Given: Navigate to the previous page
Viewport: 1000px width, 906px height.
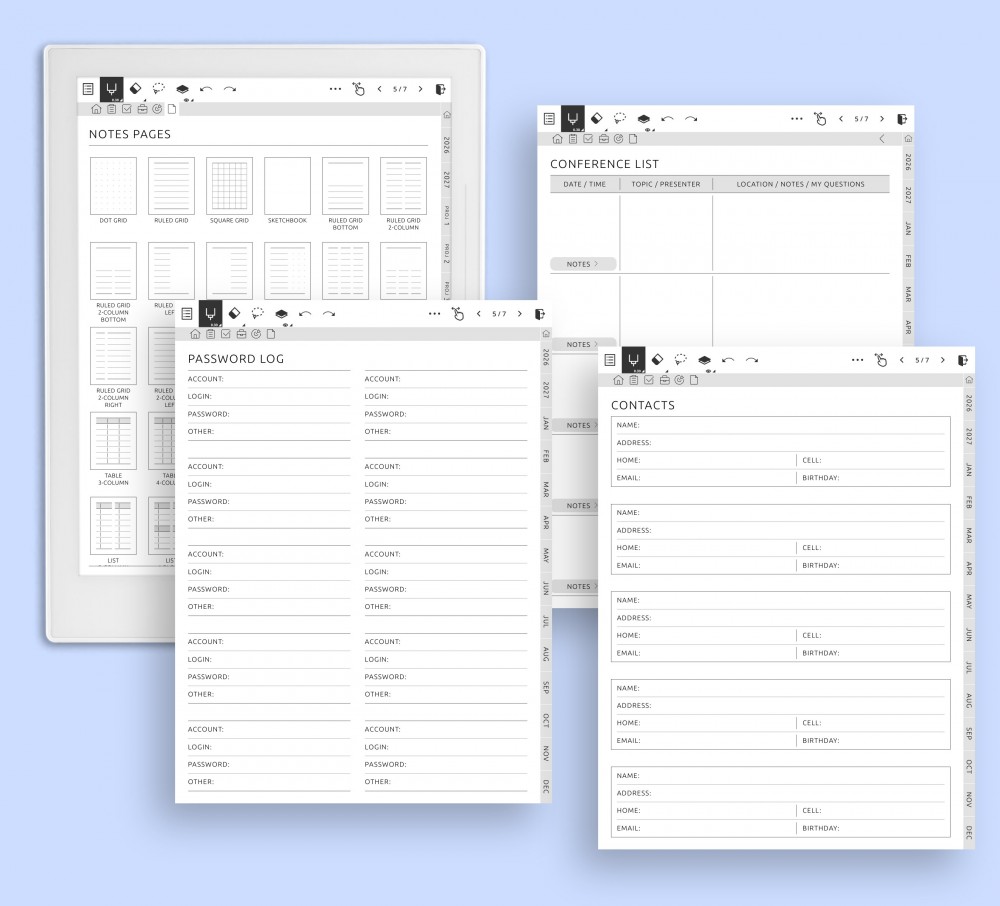Looking at the screenshot, I should click(479, 313).
